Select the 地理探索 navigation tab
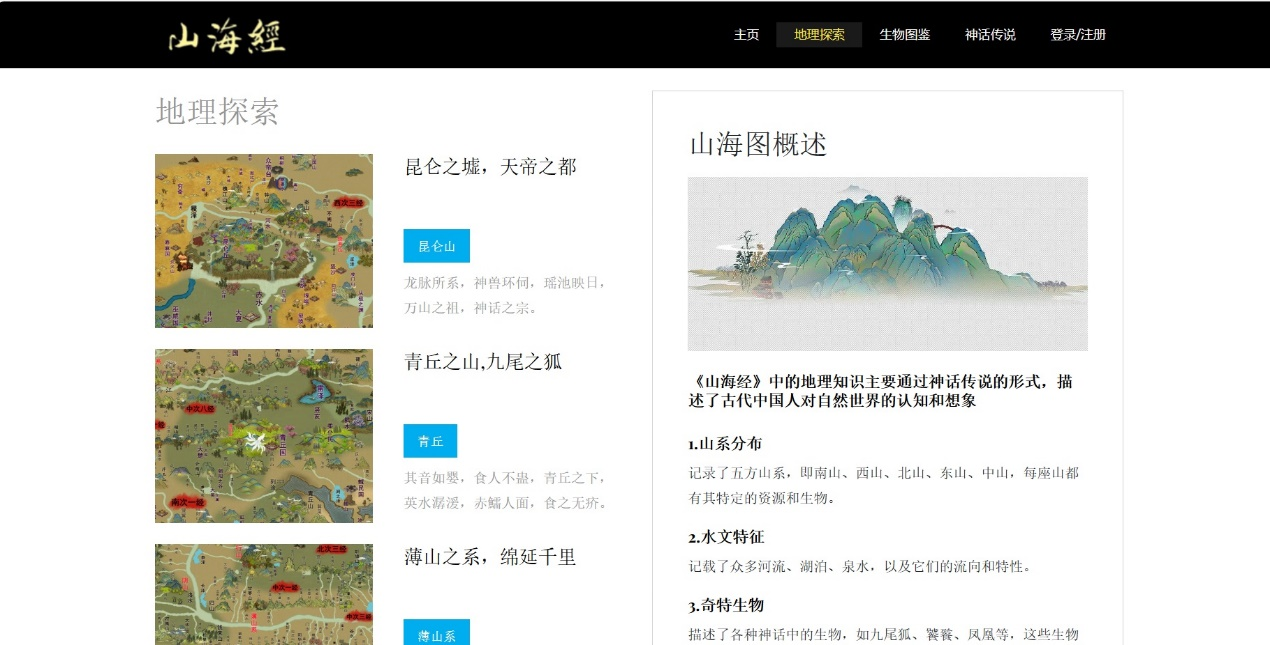The image size is (1270, 645). pos(819,35)
